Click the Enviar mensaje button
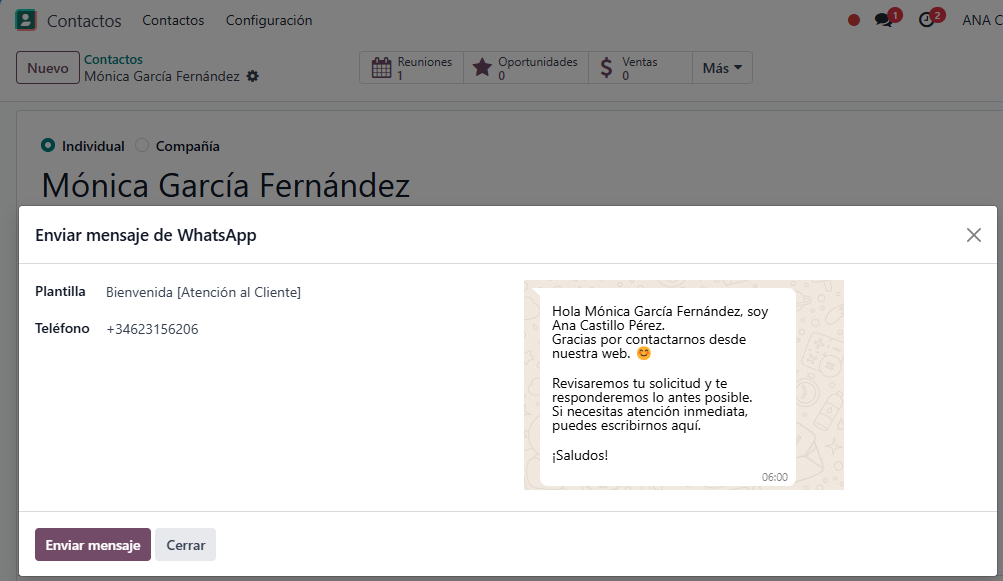 point(93,545)
